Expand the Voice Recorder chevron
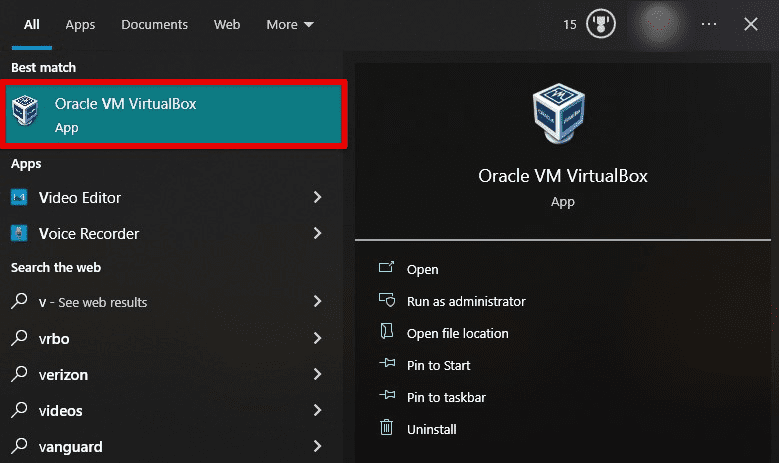779x463 pixels. point(317,233)
